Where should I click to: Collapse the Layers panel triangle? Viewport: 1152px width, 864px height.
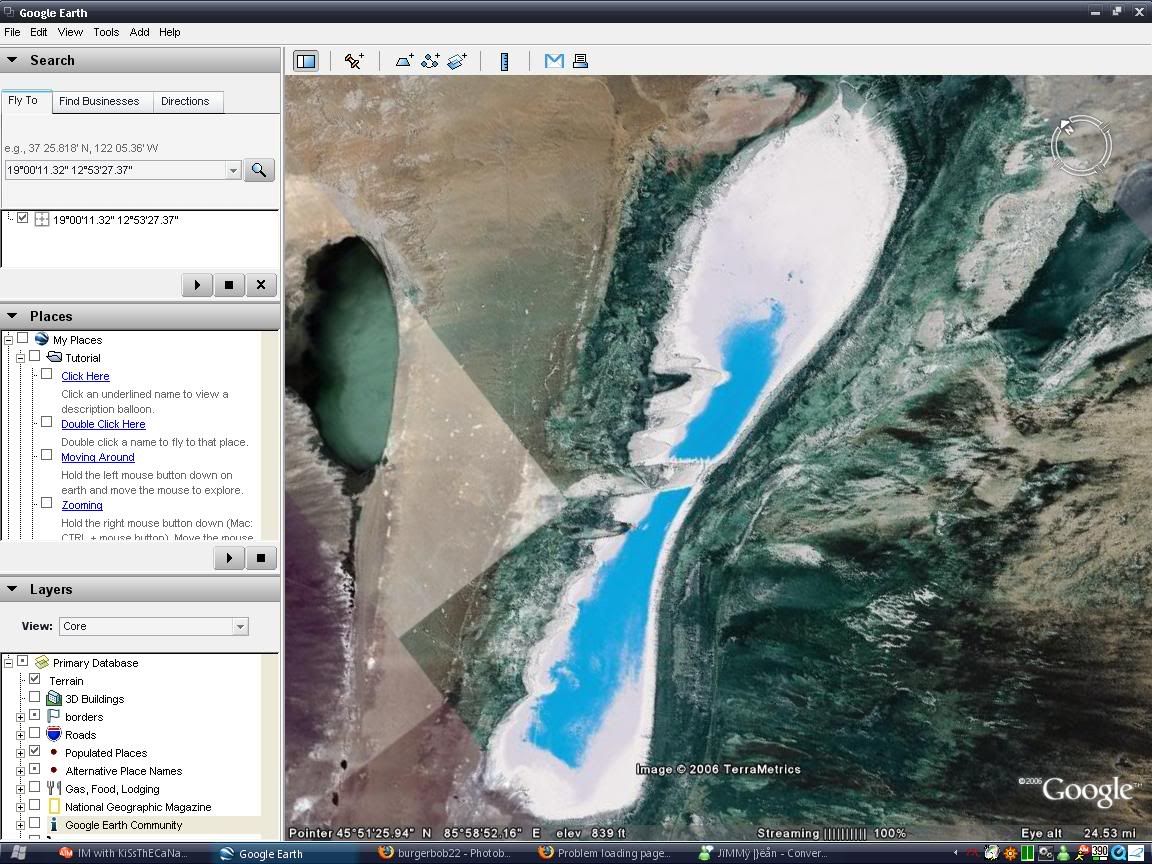pyautogui.click(x=12, y=589)
